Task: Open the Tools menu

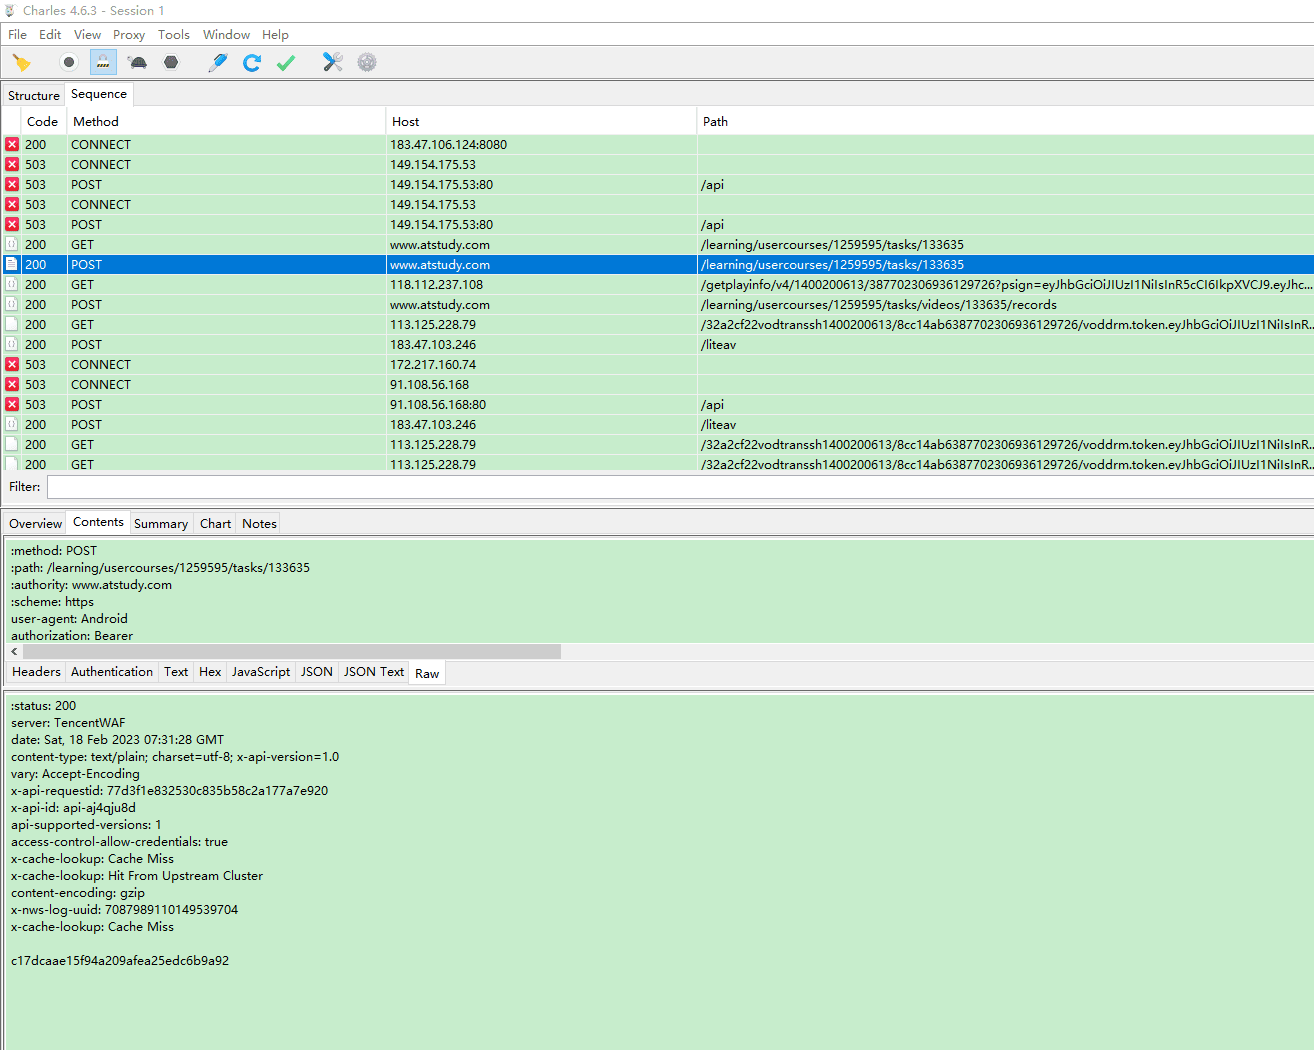Action: [173, 34]
